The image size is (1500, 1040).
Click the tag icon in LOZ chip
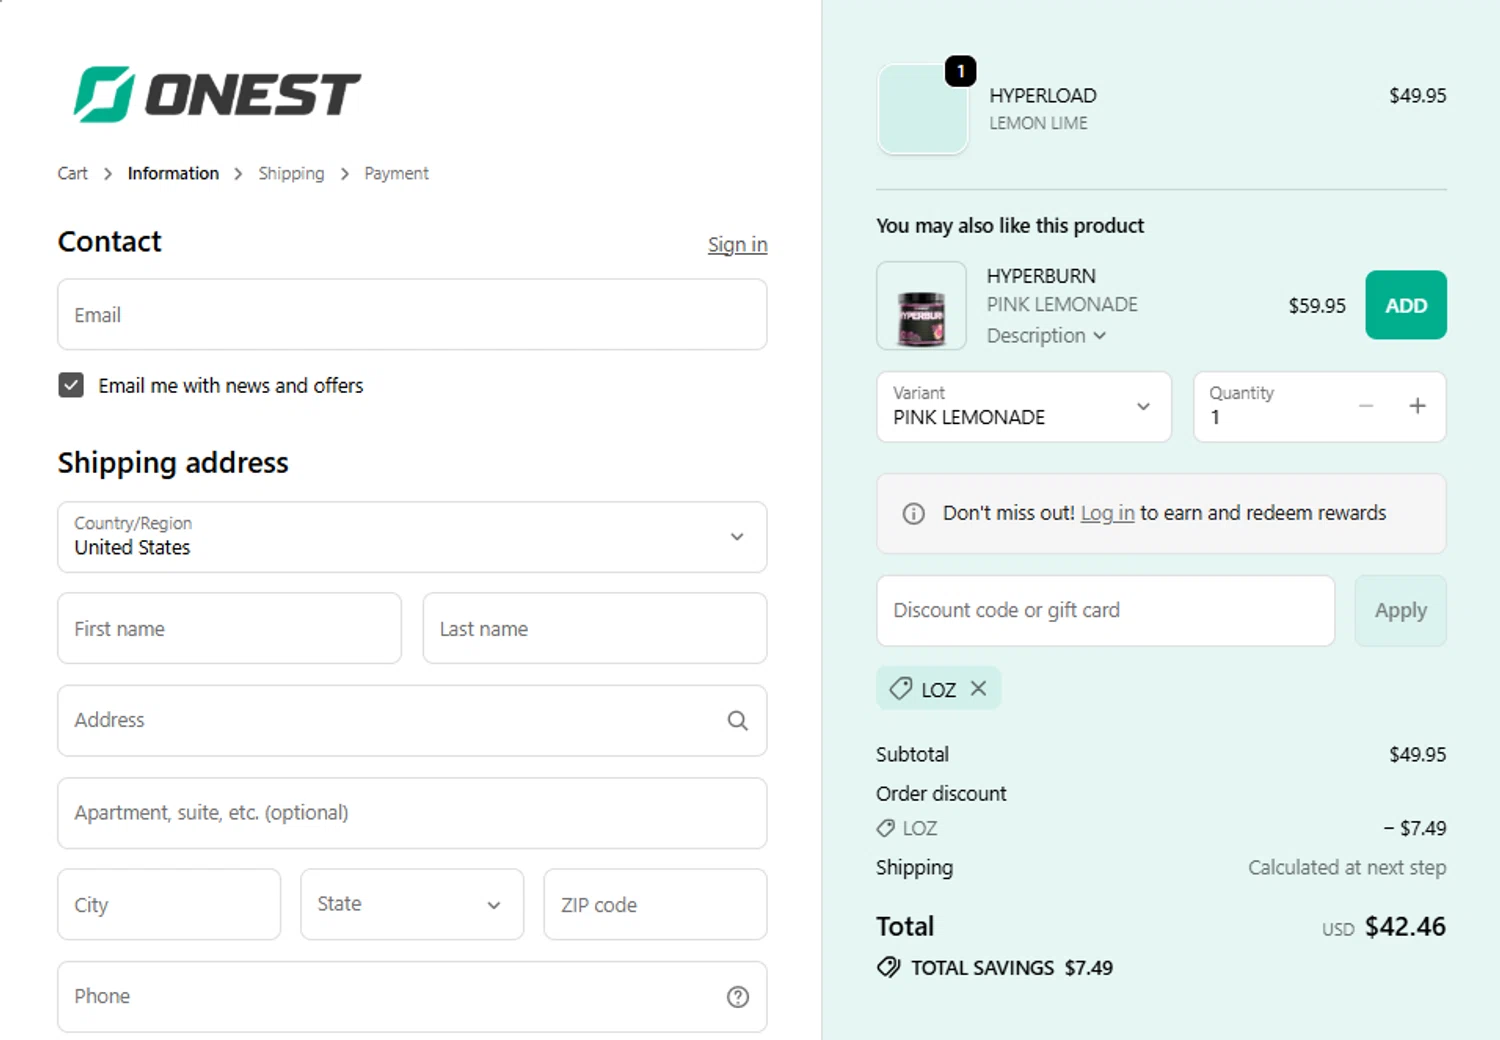coord(901,688)
